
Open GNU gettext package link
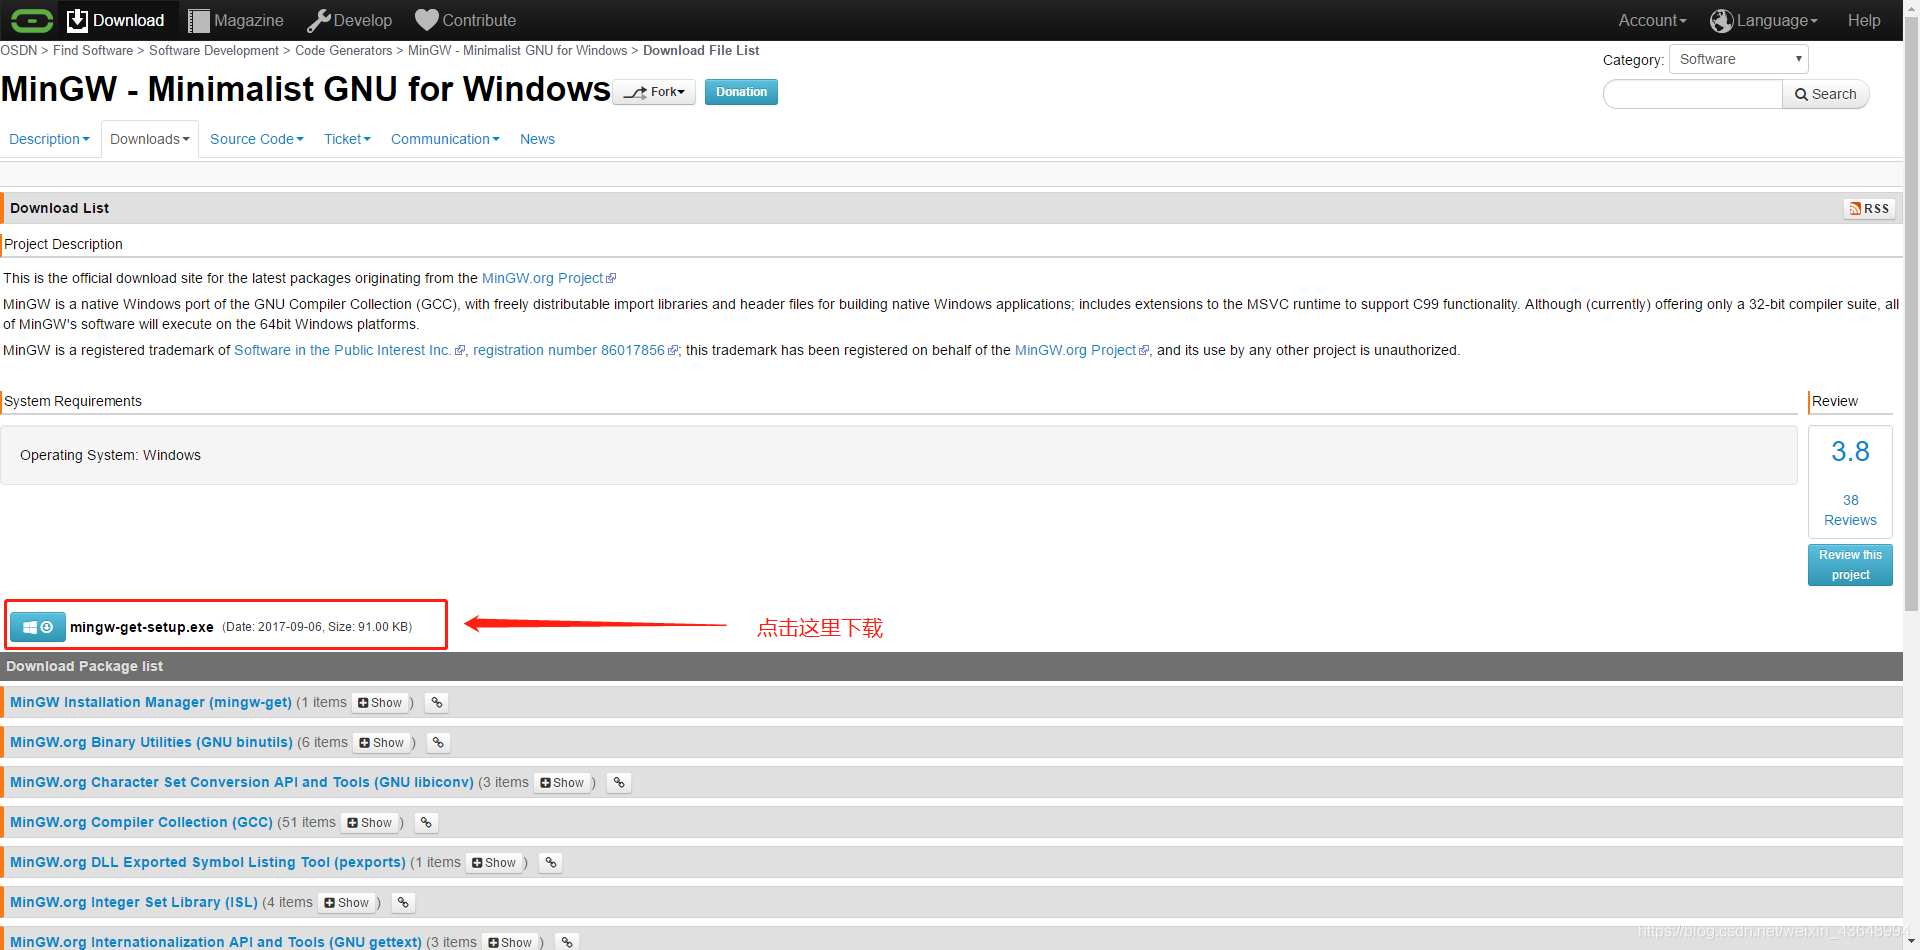[216, 942]
